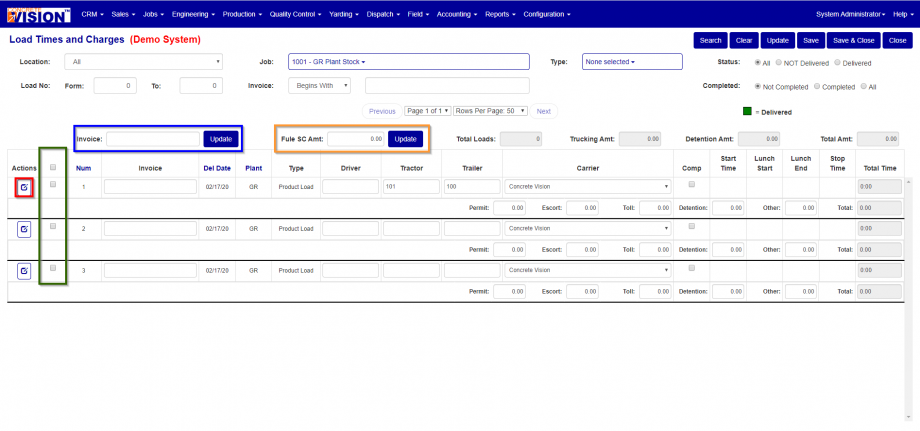This screenshot has height=431, width=920.
Task: Click the Close button beside Save & Close
Action: coord(897,40)
